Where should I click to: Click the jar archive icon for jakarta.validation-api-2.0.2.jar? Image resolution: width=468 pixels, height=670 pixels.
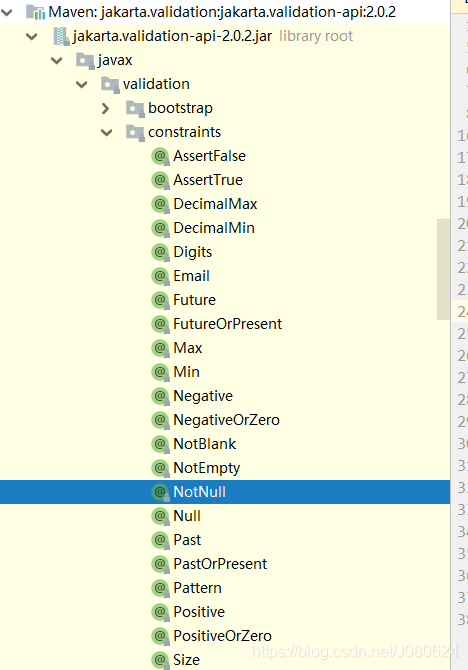61,36
